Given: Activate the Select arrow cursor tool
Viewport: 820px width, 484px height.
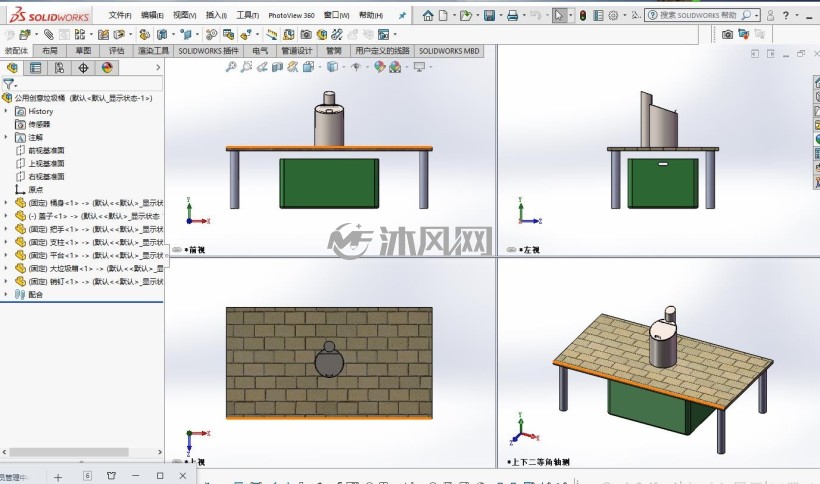Looking at the screenshot, I should (x=559, y=16).
